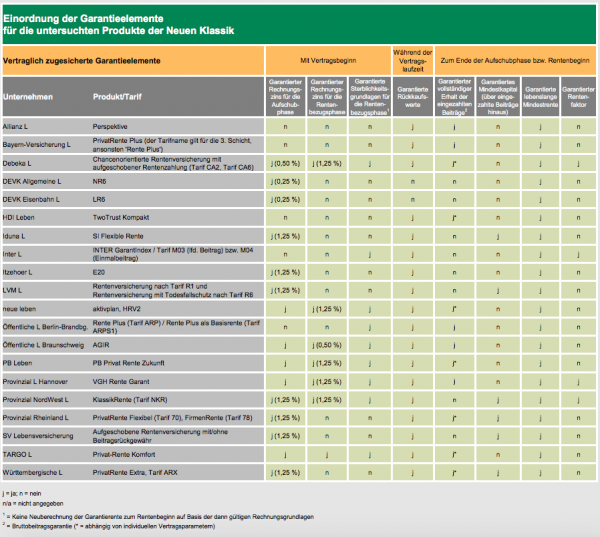Select 'Provinzial L Hannover' company cell
The image size is (600, 537).
[35, 382]
